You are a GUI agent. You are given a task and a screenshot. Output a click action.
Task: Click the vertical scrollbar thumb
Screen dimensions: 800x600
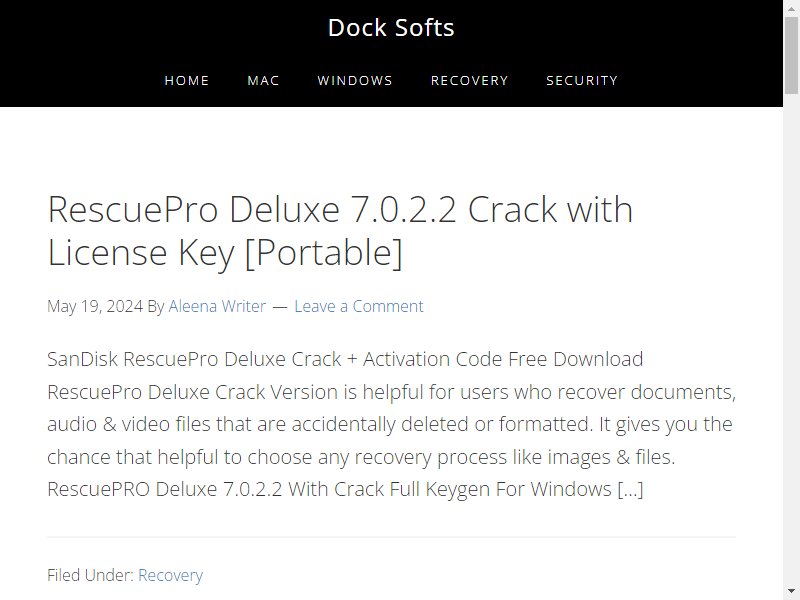791,55
